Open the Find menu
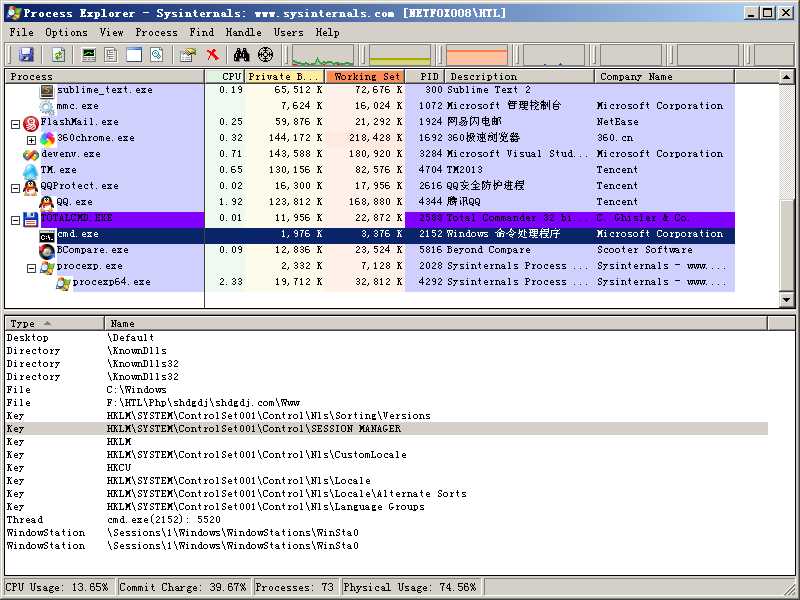The width and height of the screenshot is (800, 600). 202,32
